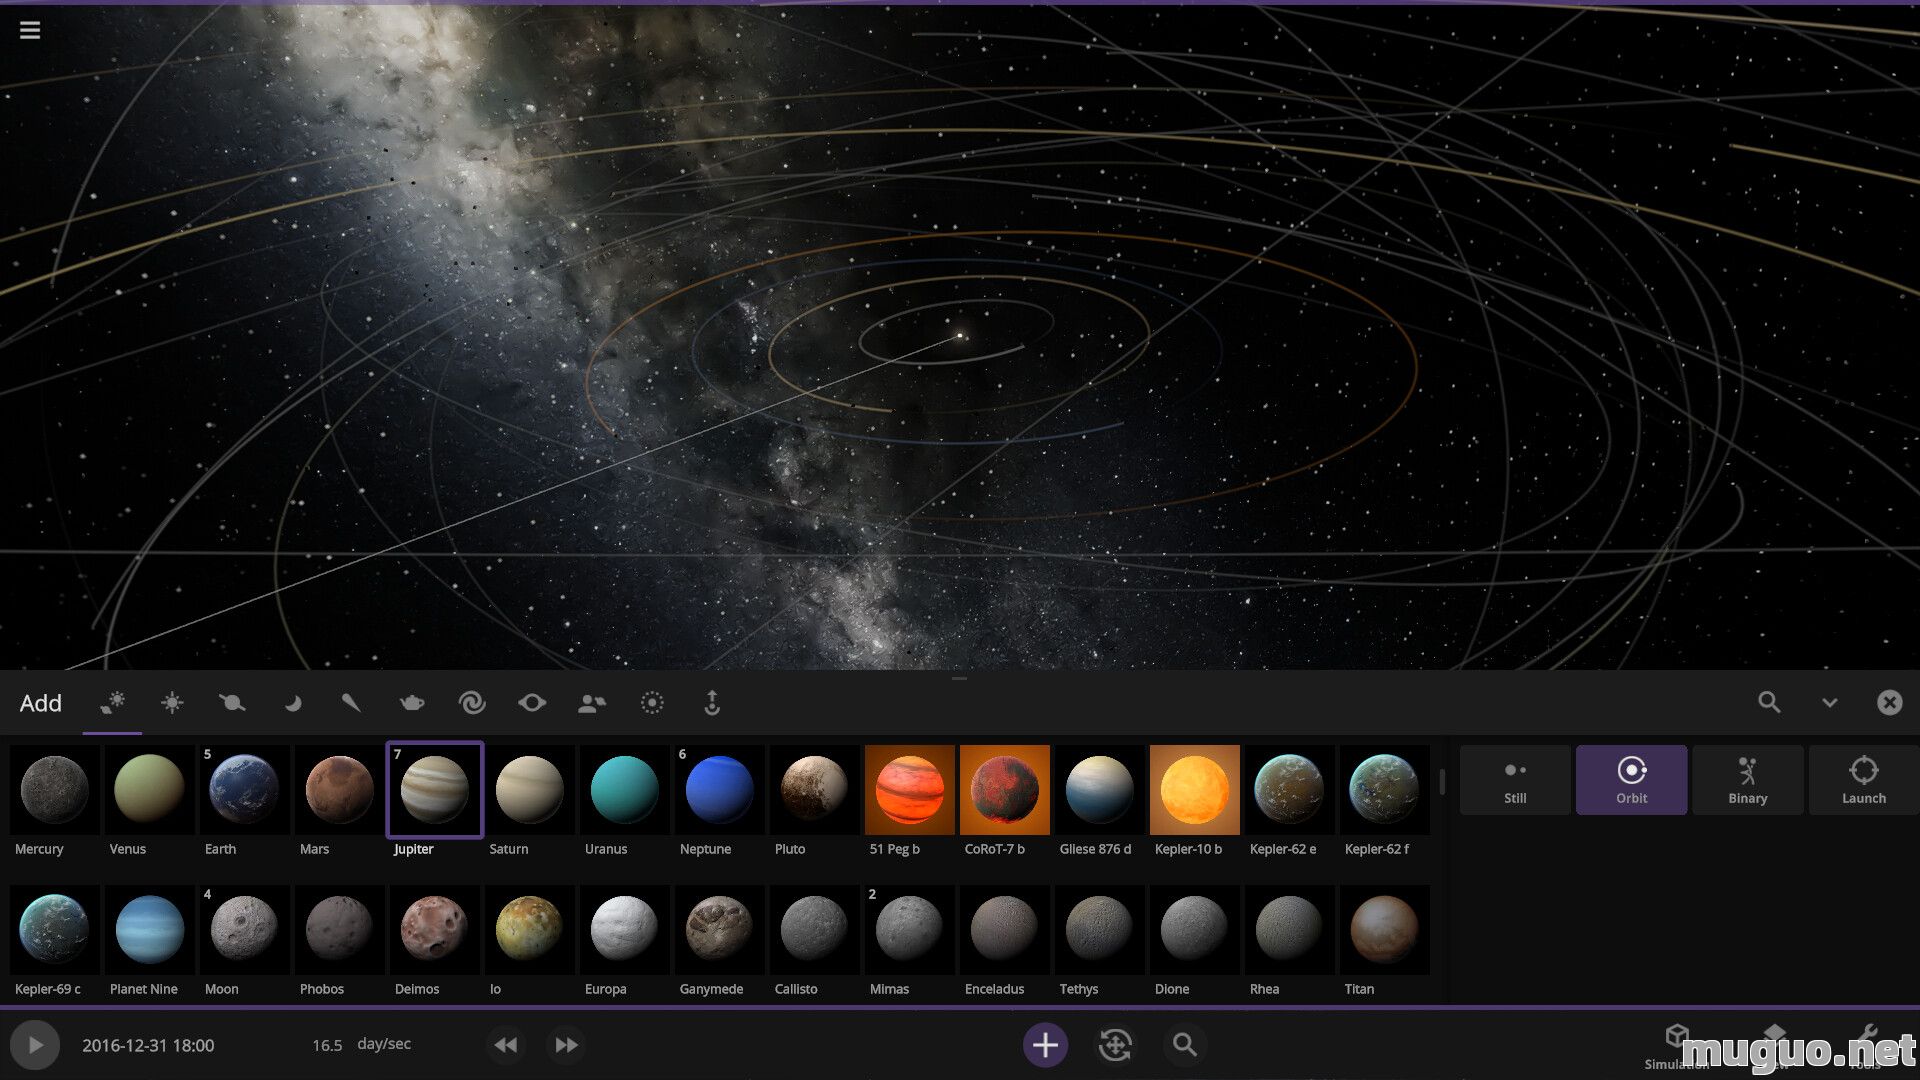The image size is (1920, 1080).
Task: Expand the Add panel chevron dropdown
Action: (x=1829, y=703)
